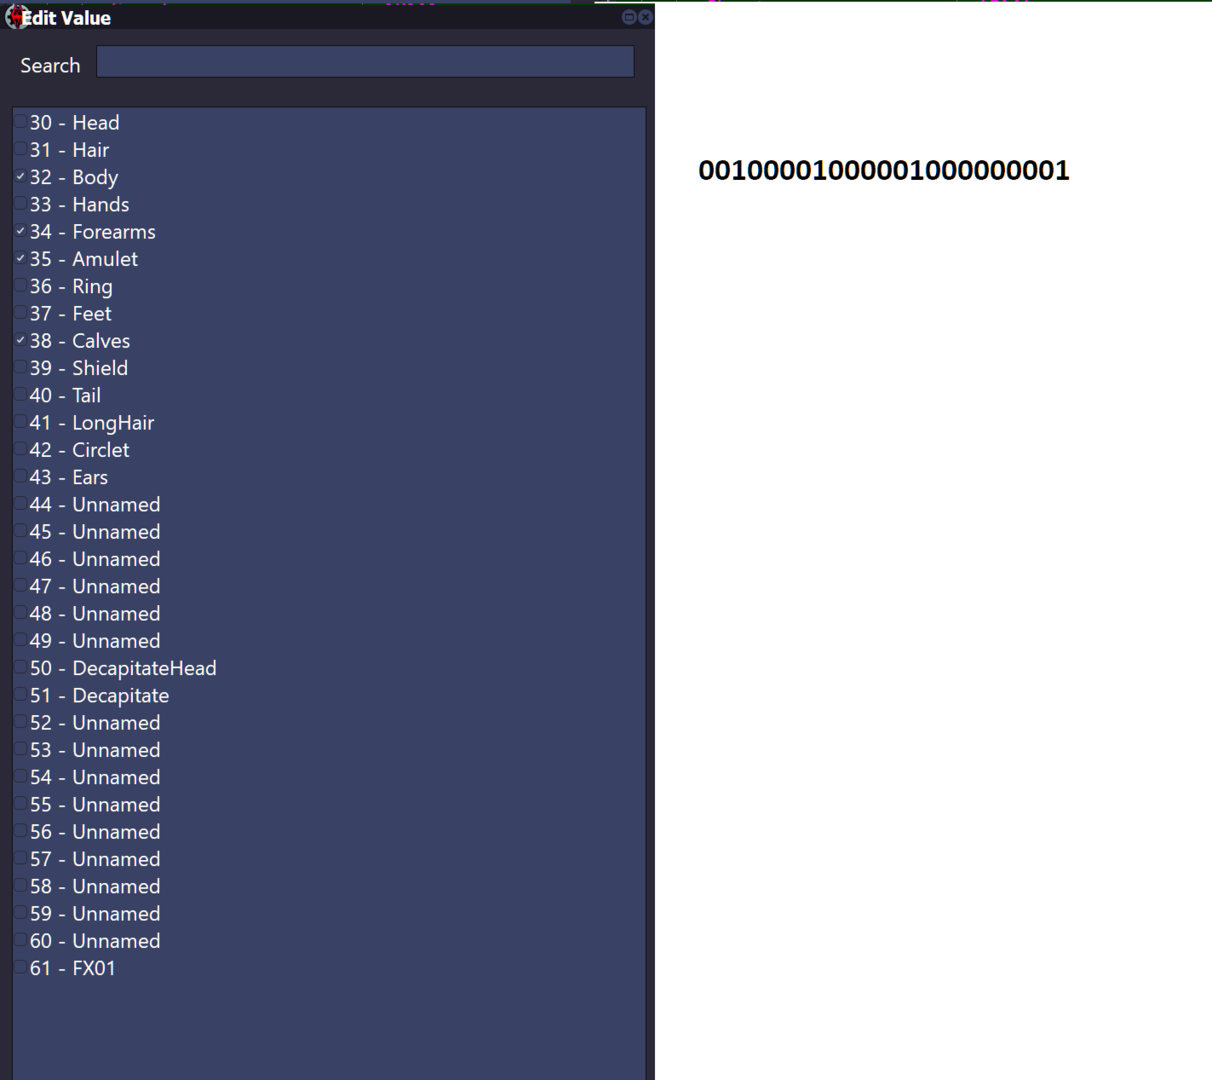Select the '57 - Unnamed' entry
This screenshot has height=1080, width=1212.
(x=95, y=859)
